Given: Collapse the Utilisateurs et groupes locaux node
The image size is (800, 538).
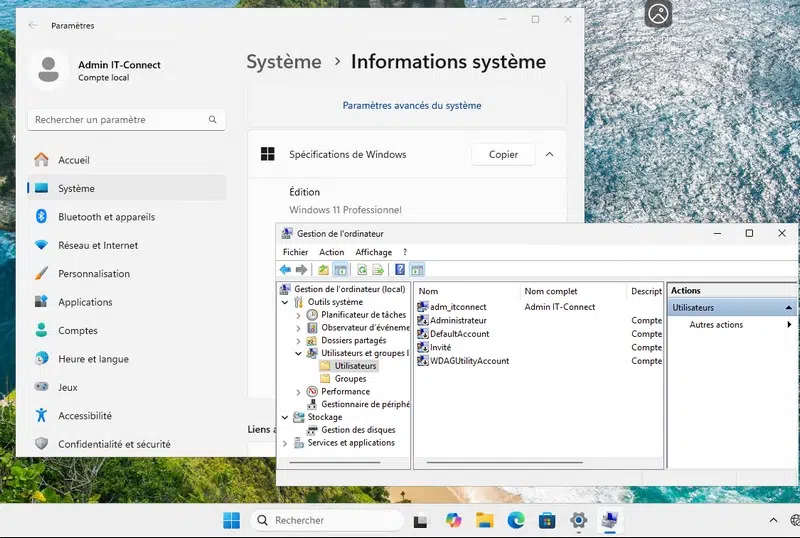Looking at the screenshot, I should coord(298,353).
